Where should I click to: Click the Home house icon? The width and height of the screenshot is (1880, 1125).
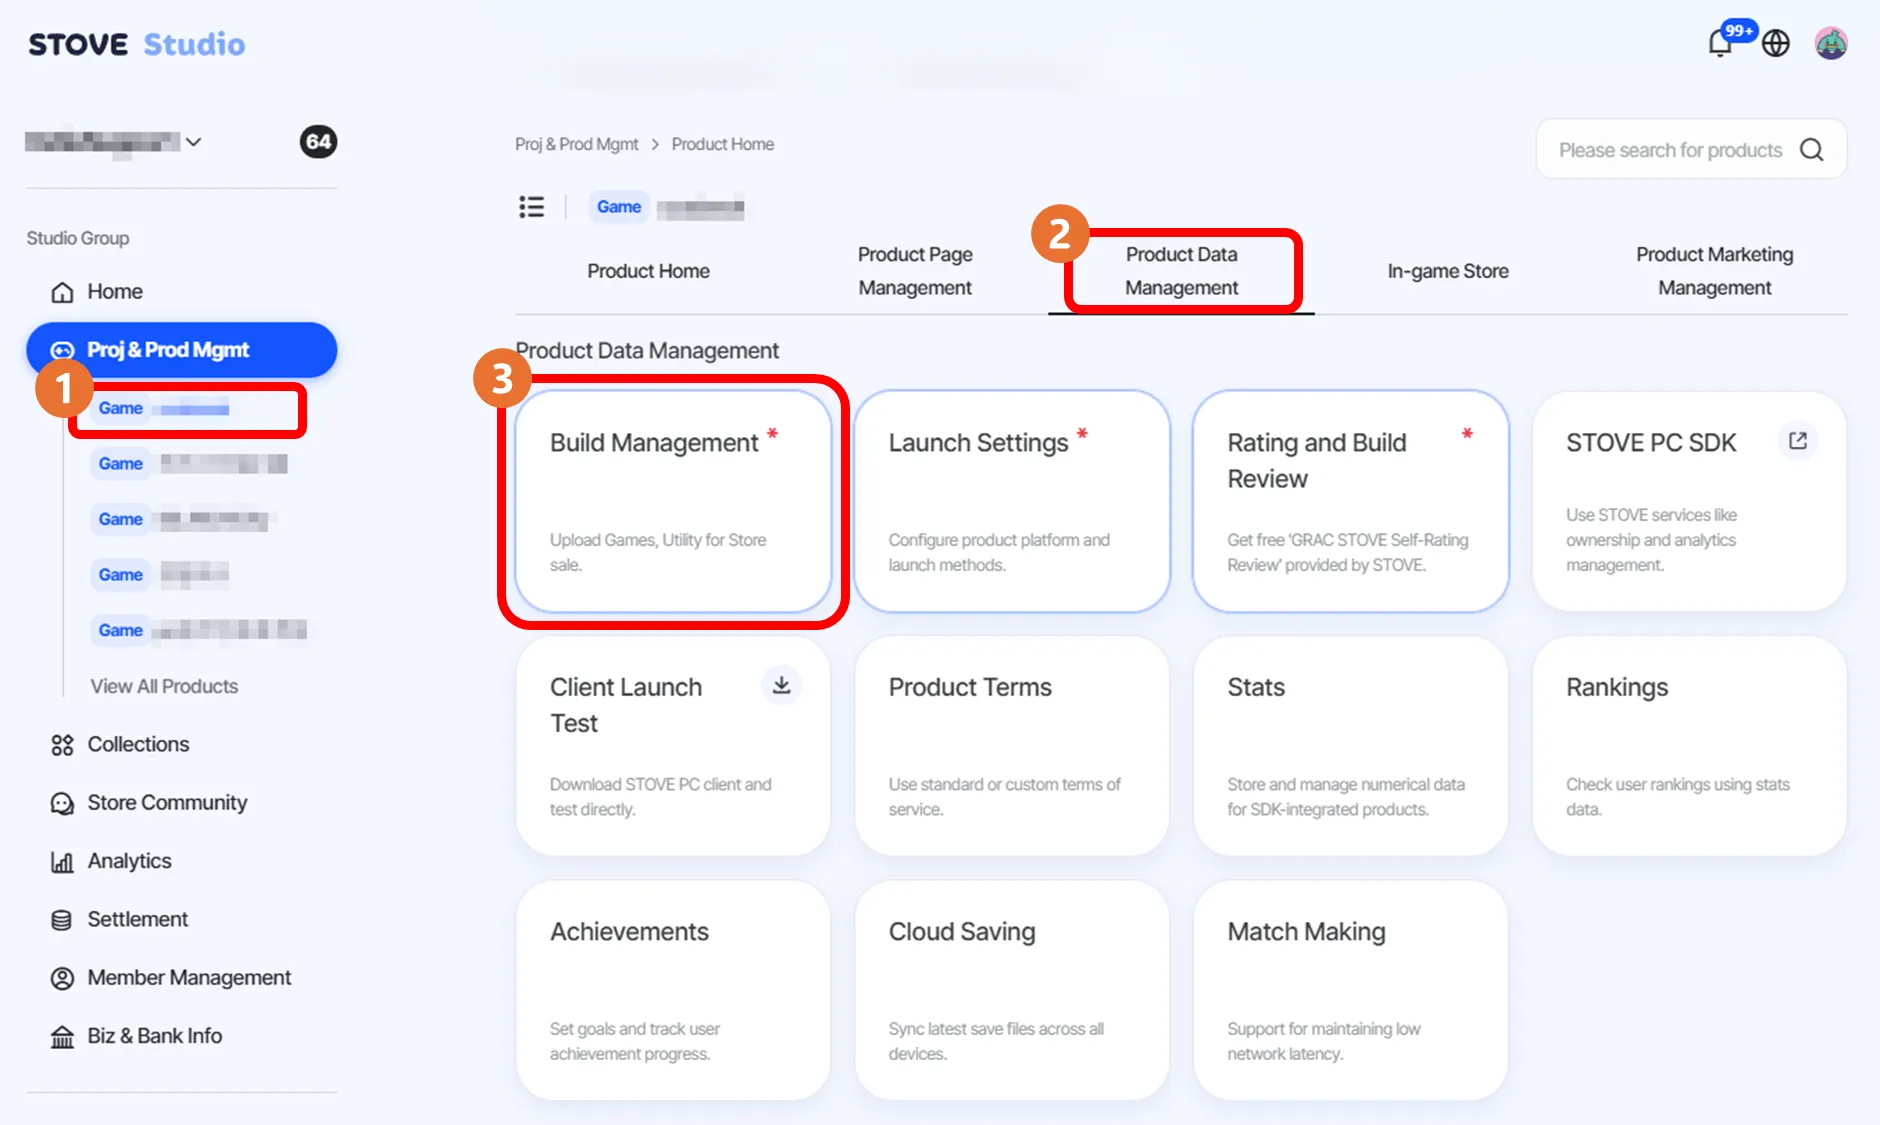[62, 292]
